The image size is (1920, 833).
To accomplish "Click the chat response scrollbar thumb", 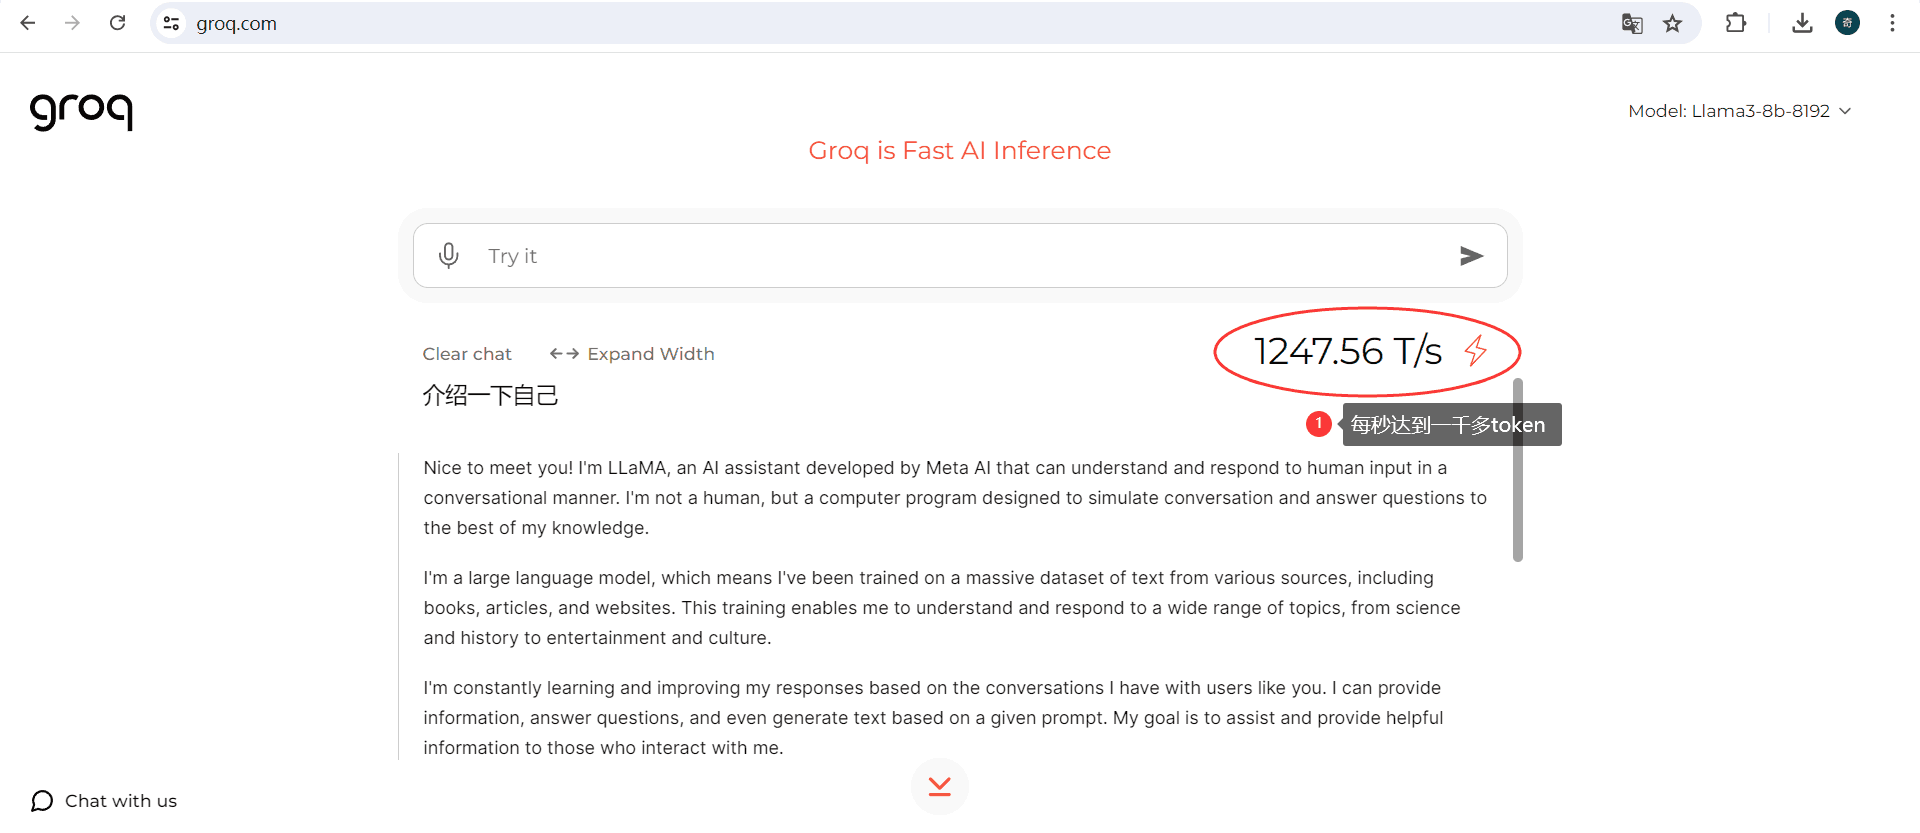I will [x=1518, y=470].
